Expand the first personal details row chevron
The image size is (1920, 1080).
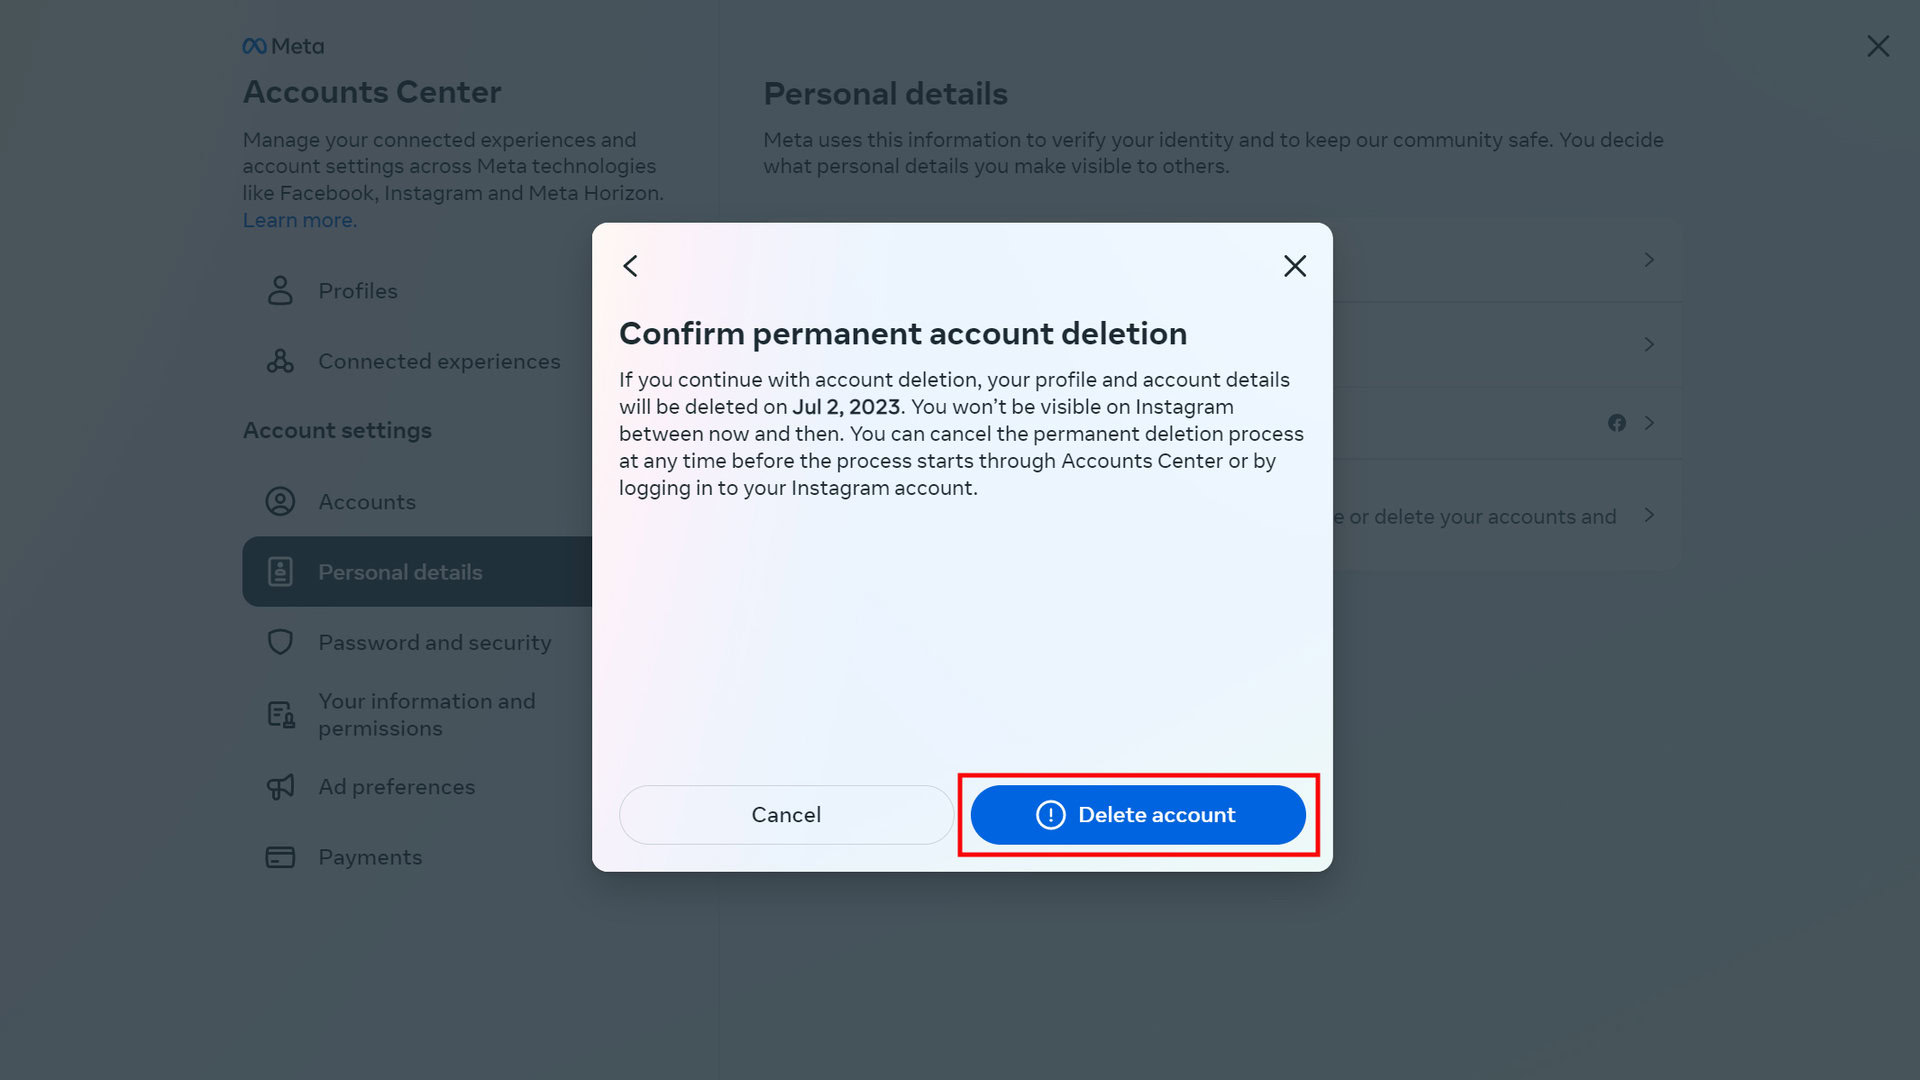(x=1649, y=260)
